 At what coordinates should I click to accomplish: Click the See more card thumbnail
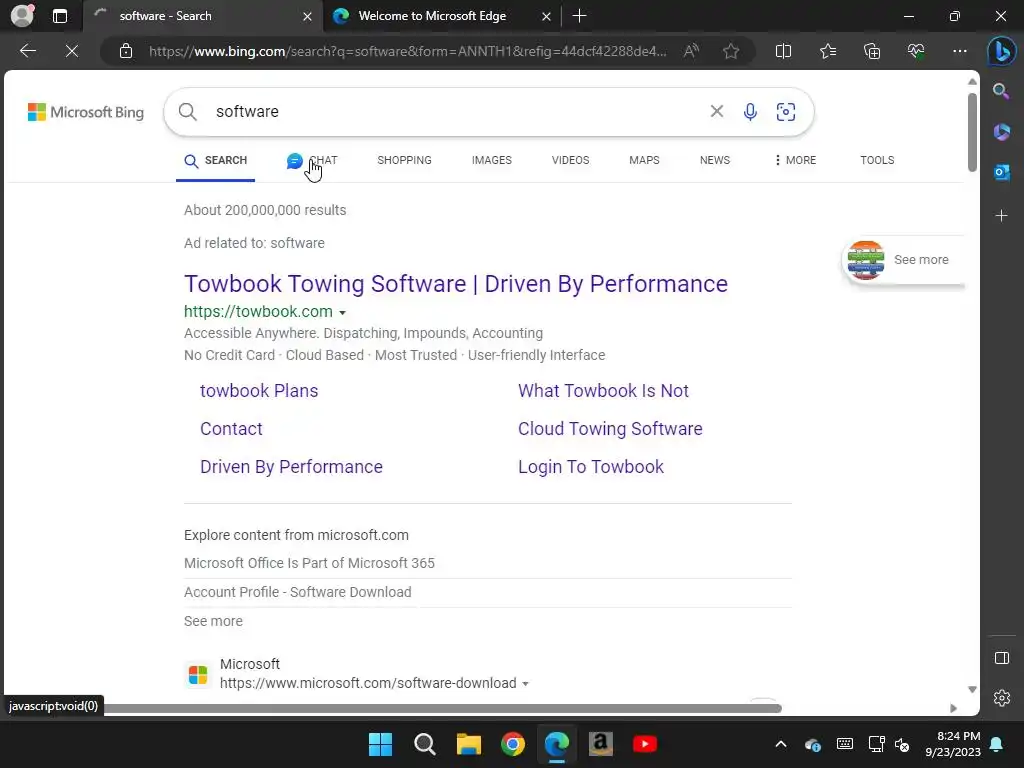point(865,260)
